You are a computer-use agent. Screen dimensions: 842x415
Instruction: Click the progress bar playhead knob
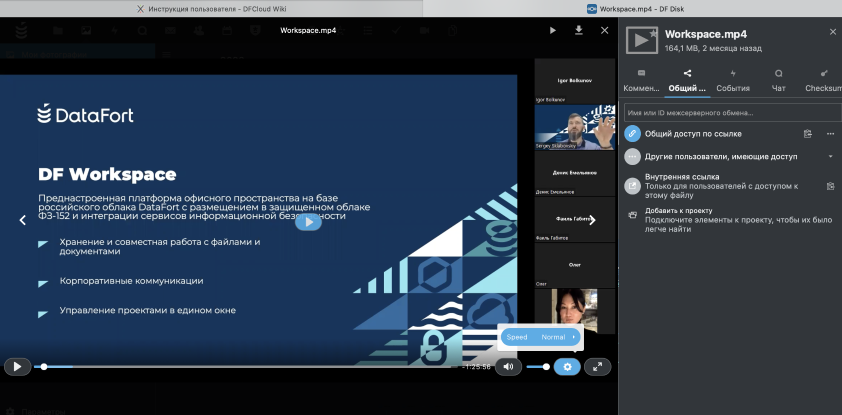pos(44,367)
